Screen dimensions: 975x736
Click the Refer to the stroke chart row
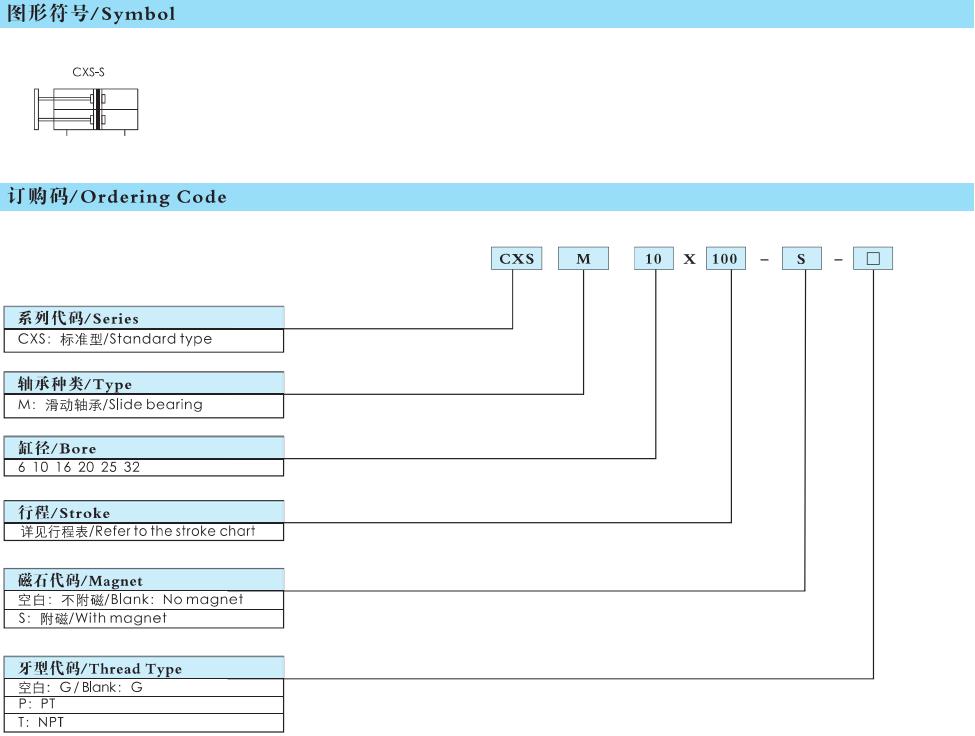144,531
